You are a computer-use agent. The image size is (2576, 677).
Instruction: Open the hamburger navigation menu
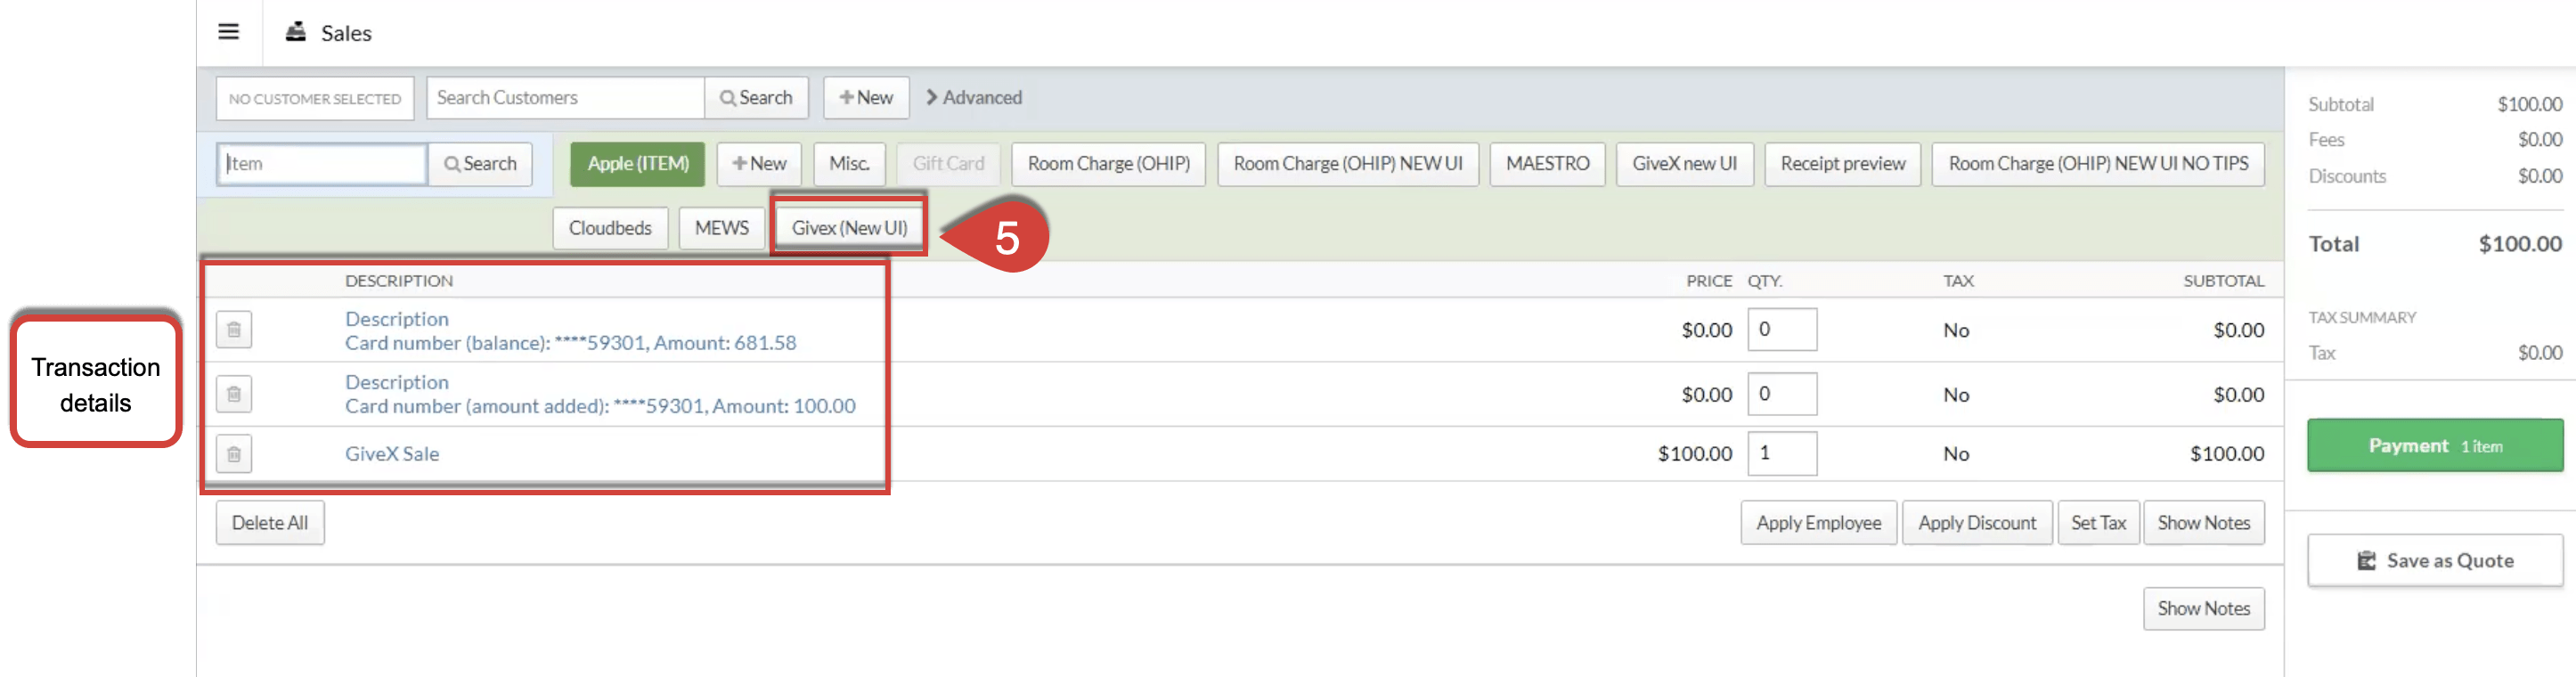(228, 32)
